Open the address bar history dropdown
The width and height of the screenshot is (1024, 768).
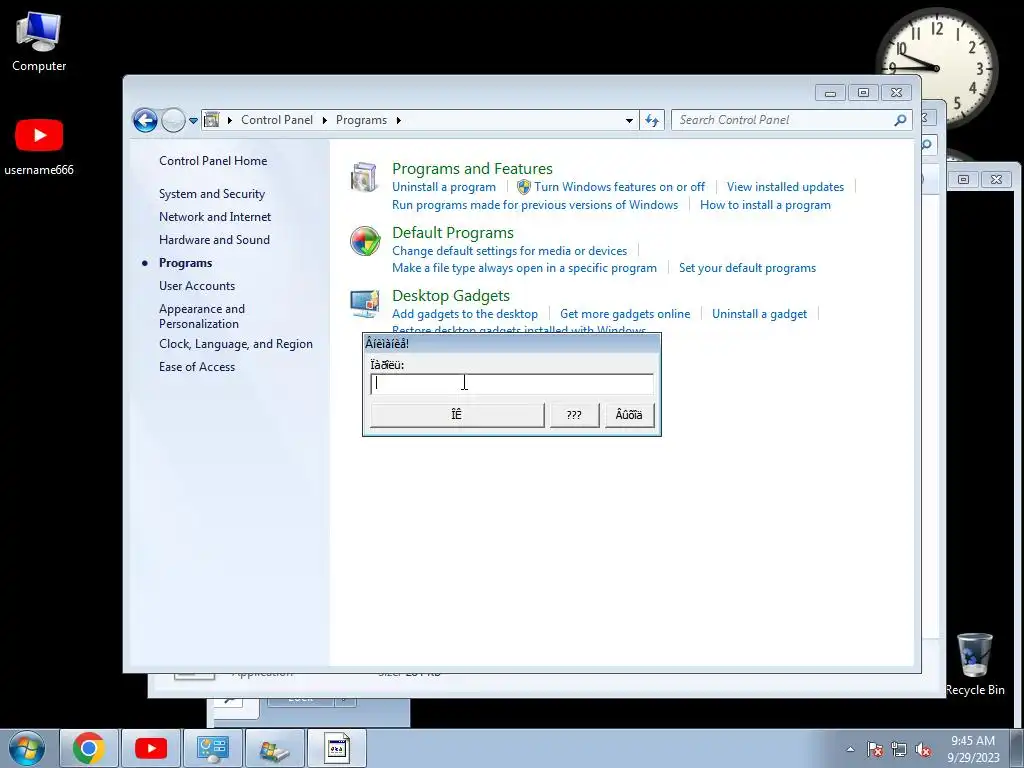(629, 120)
